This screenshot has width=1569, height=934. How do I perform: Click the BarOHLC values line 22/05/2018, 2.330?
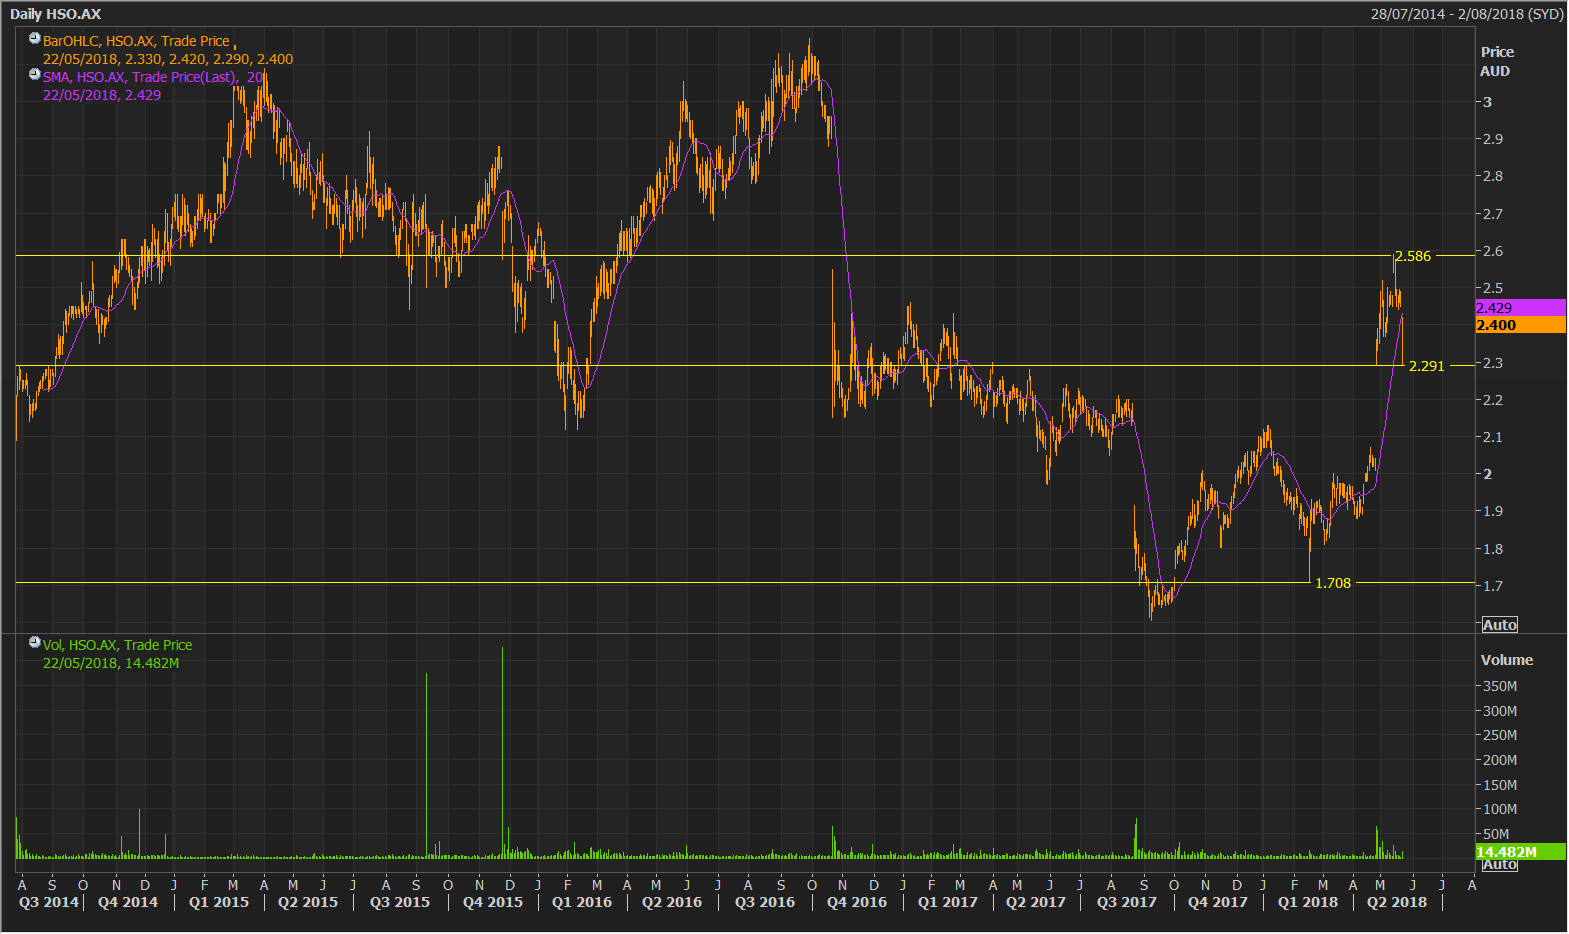tap(168, 59)
